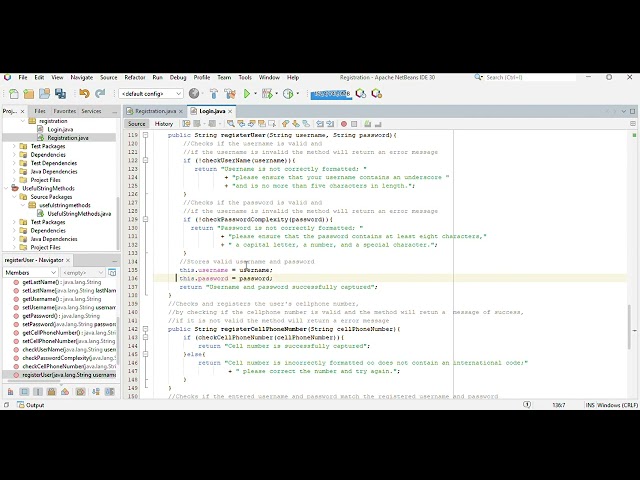This screenshot has height=480, width=640.
Task: Open the empty filter dropdown in Navigator
Action: [x=83, y=272]
